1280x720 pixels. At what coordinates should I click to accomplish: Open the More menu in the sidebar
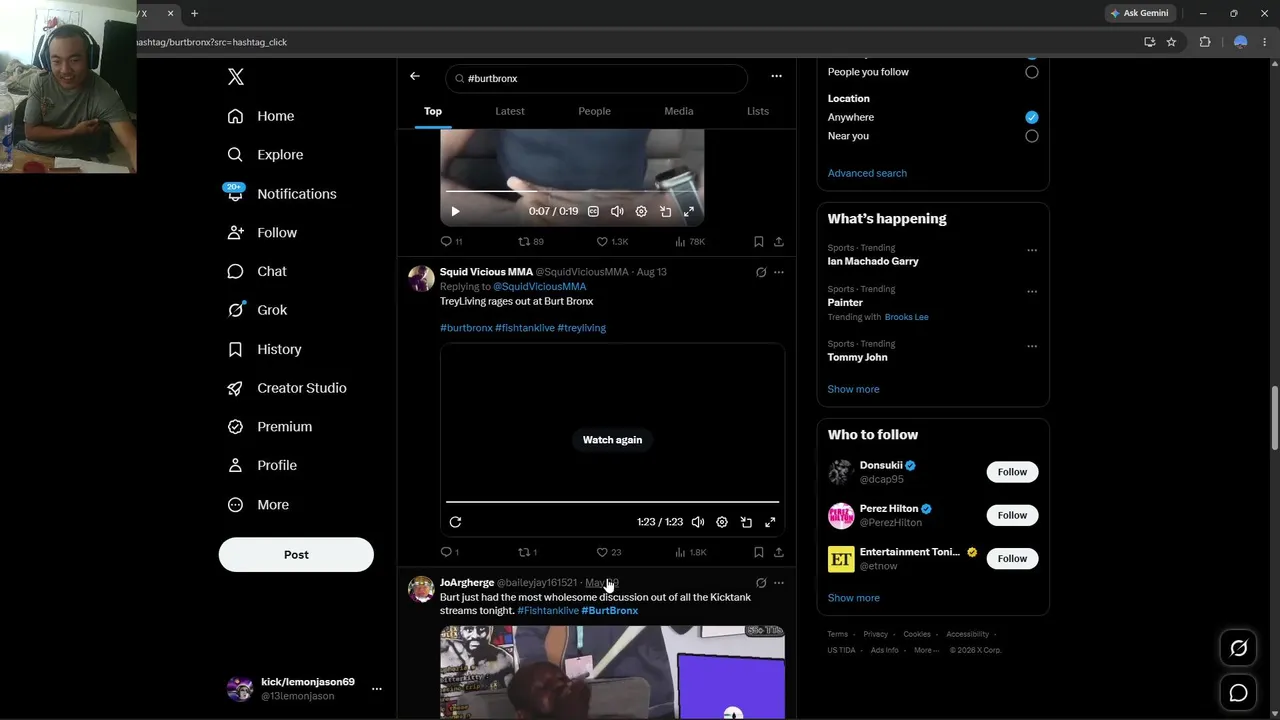(259, 505)
